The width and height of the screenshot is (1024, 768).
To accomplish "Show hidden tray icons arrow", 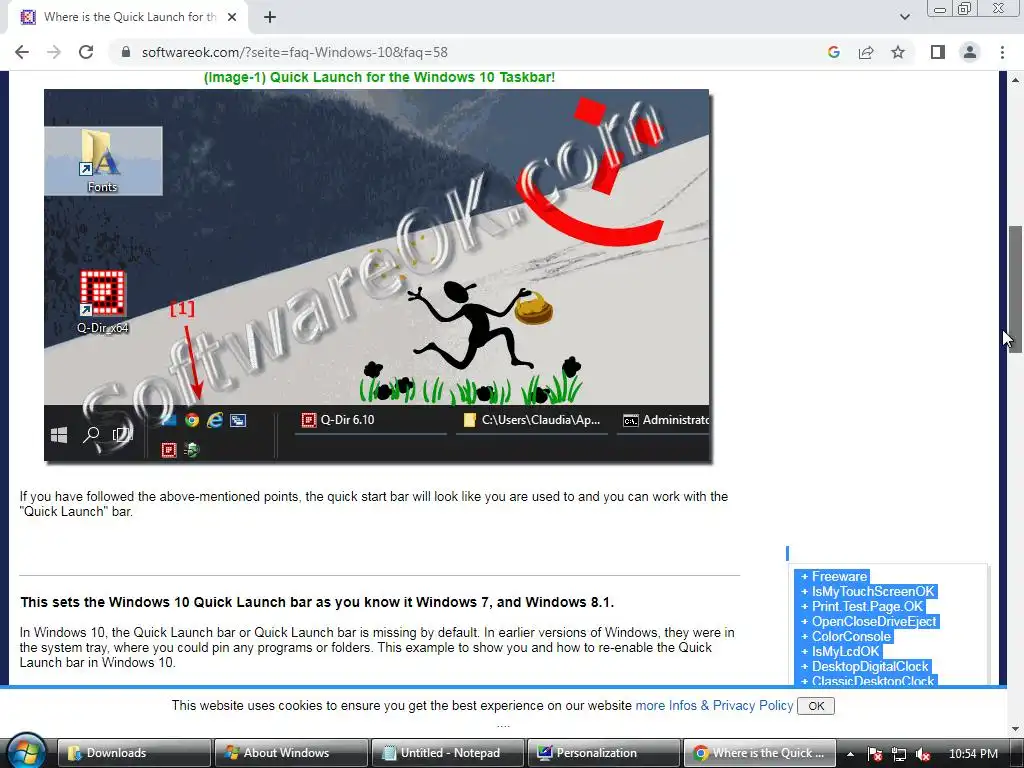I will [850, 754].
